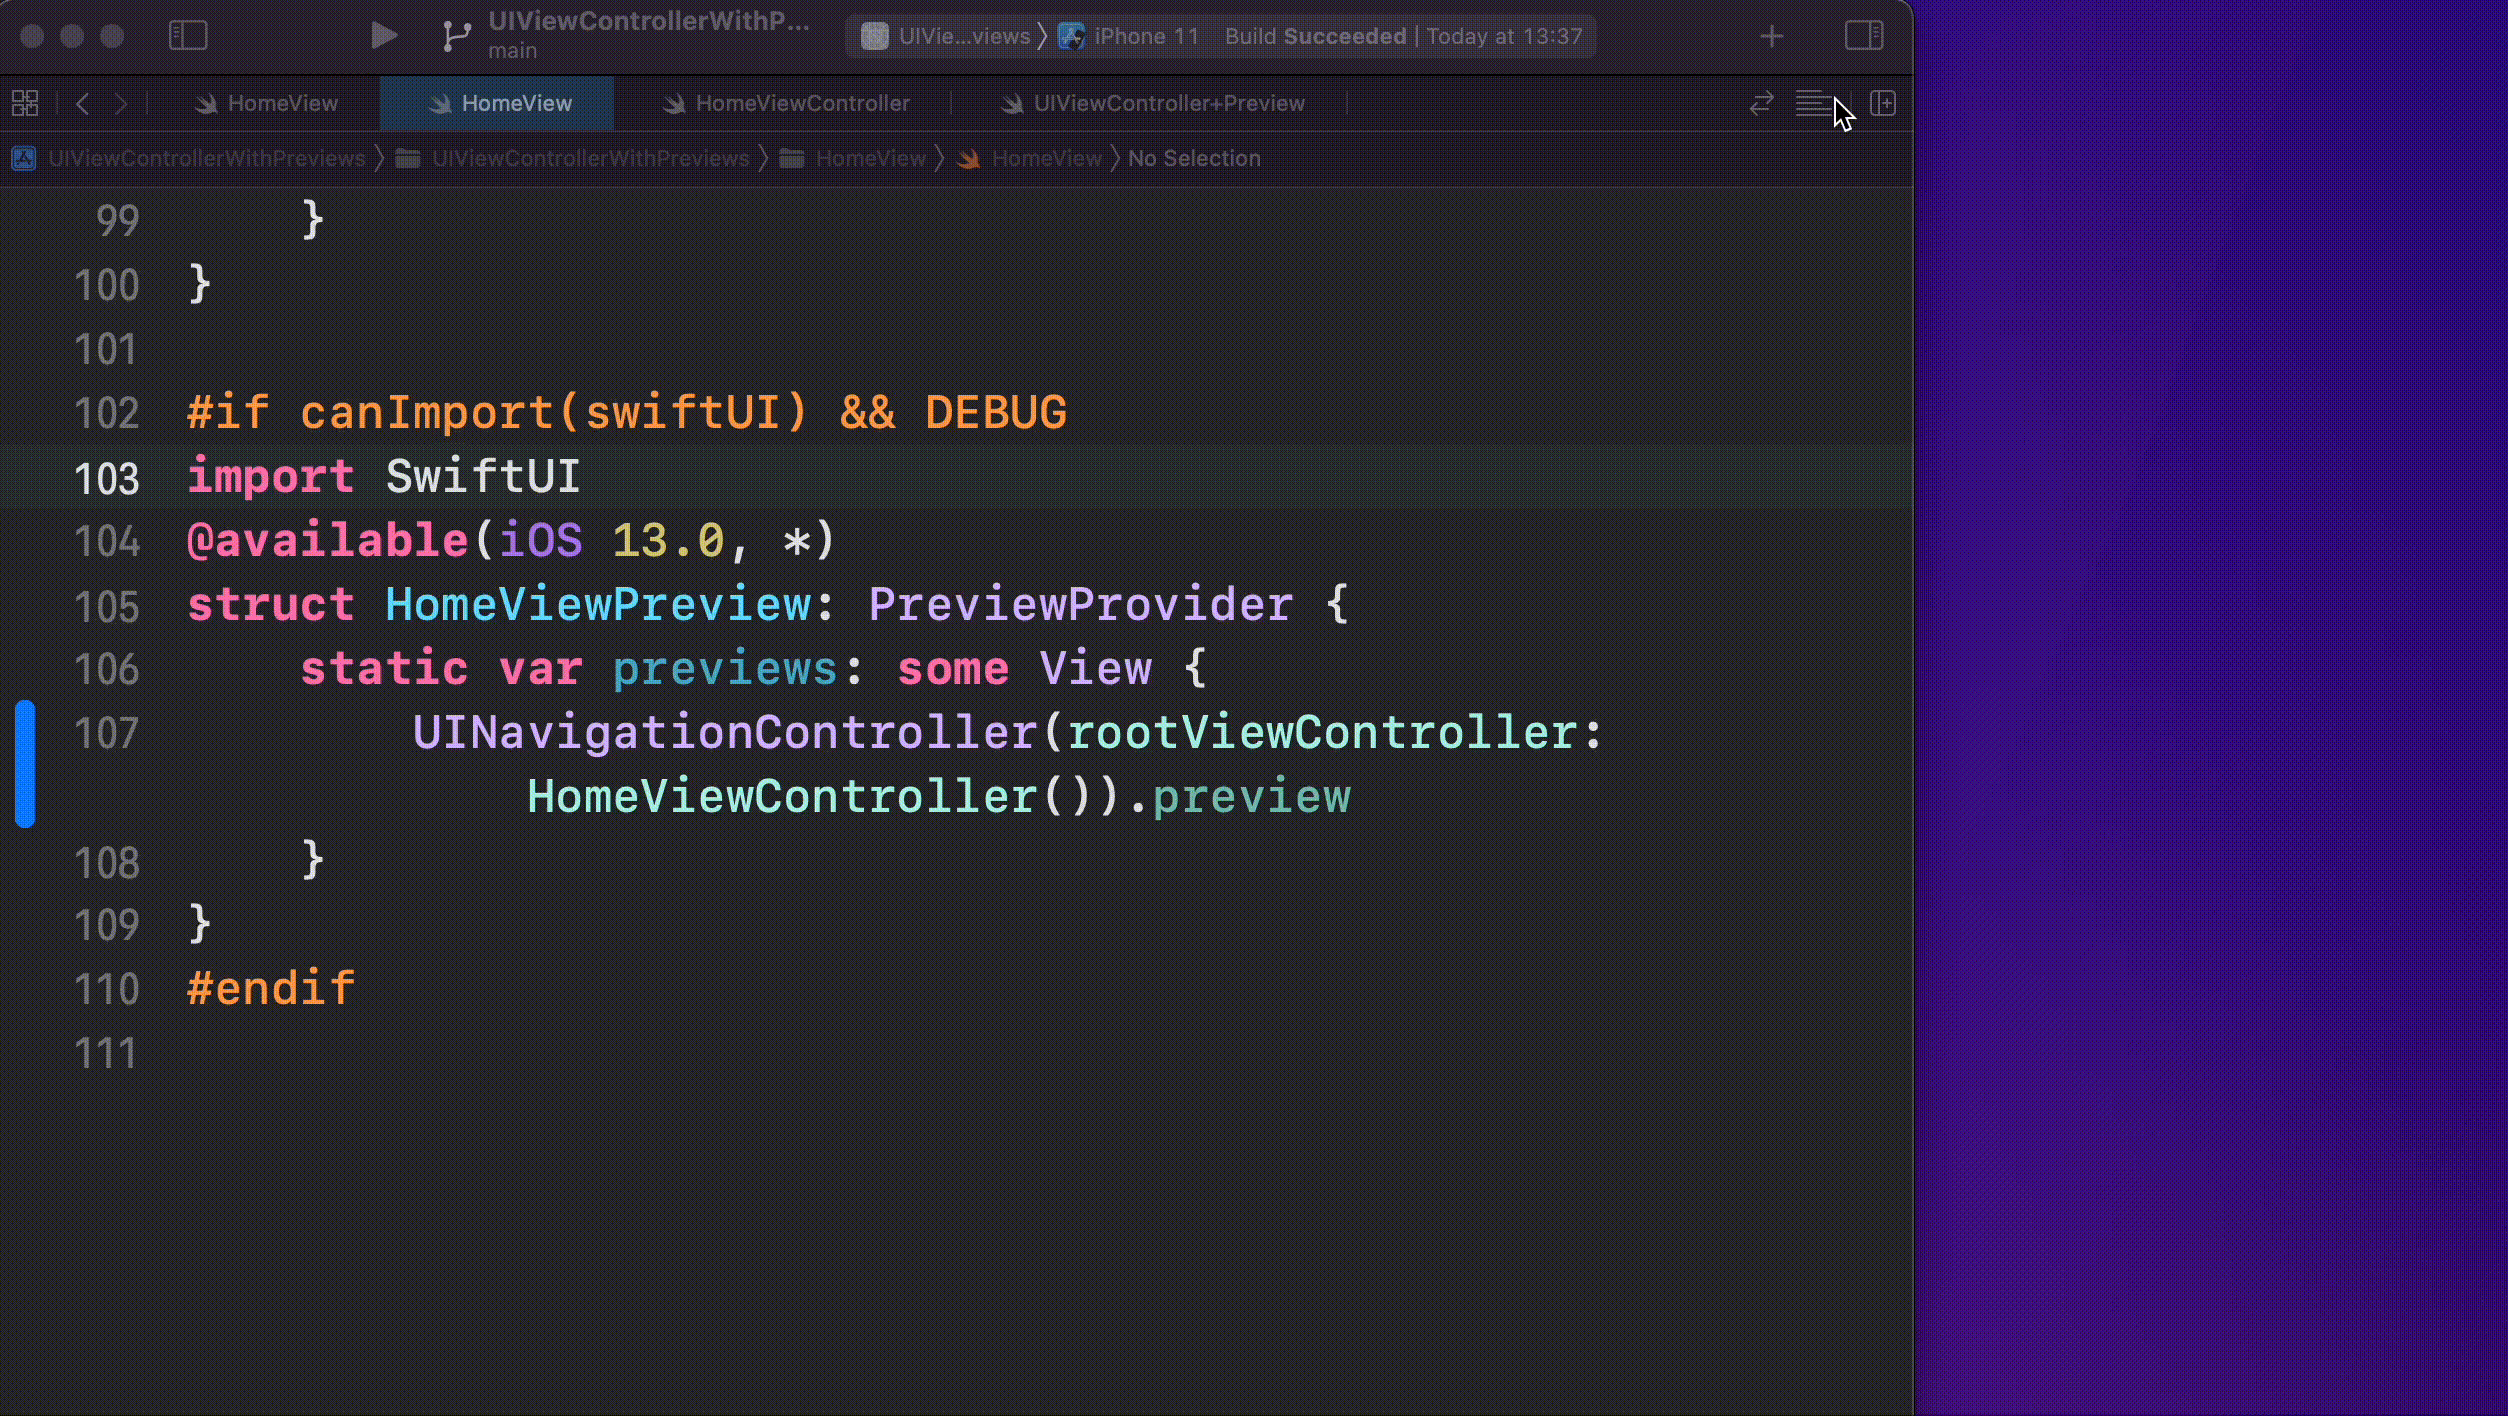Image resolution: width=2508 pixels, height=1416 pixels.
Task: Open Build Succeeded activity status
Action: click(1403, 36)
